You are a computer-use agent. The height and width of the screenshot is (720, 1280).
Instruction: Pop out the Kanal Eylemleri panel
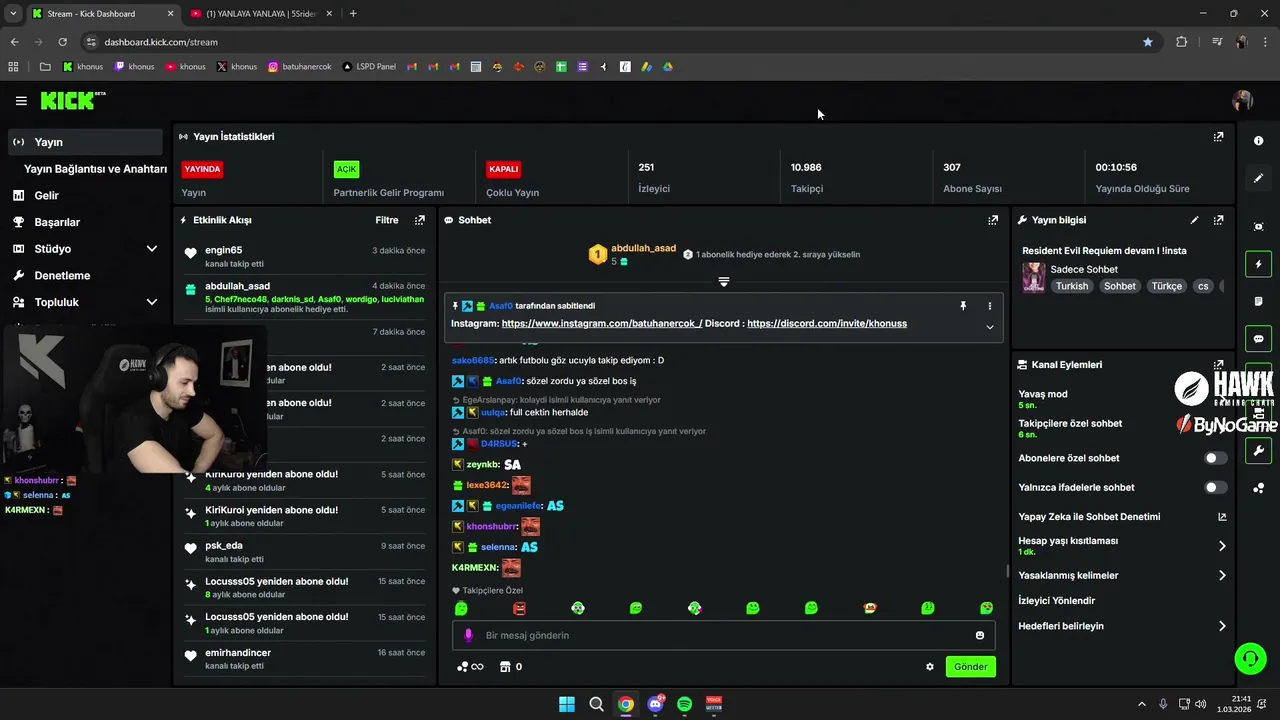point(1218,365)
